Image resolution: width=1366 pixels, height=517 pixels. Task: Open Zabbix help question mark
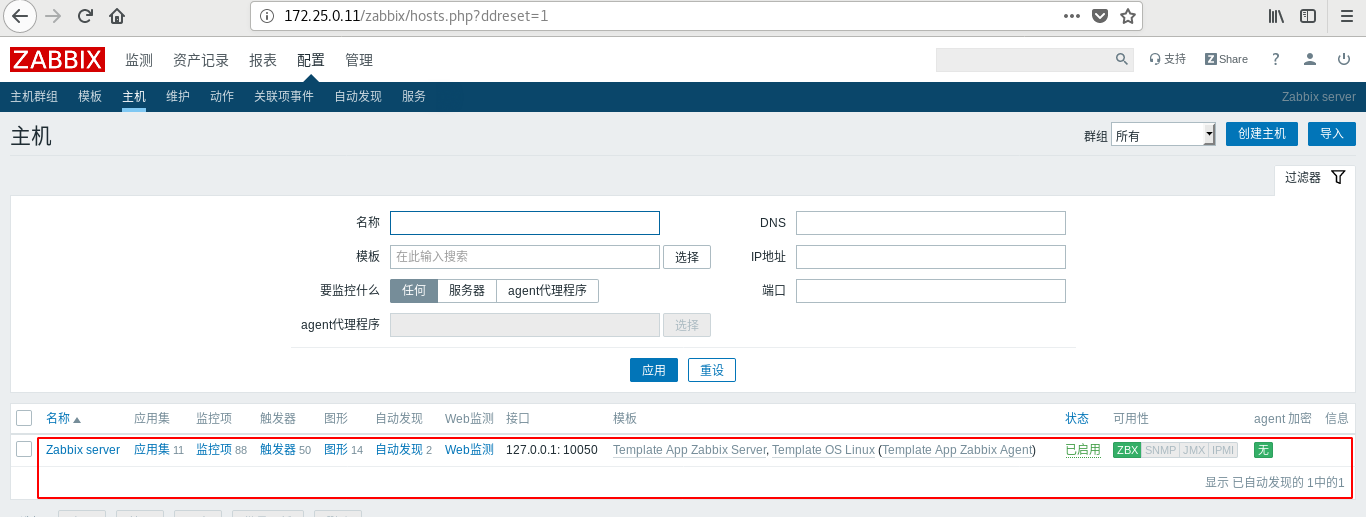pos(1275,59)
